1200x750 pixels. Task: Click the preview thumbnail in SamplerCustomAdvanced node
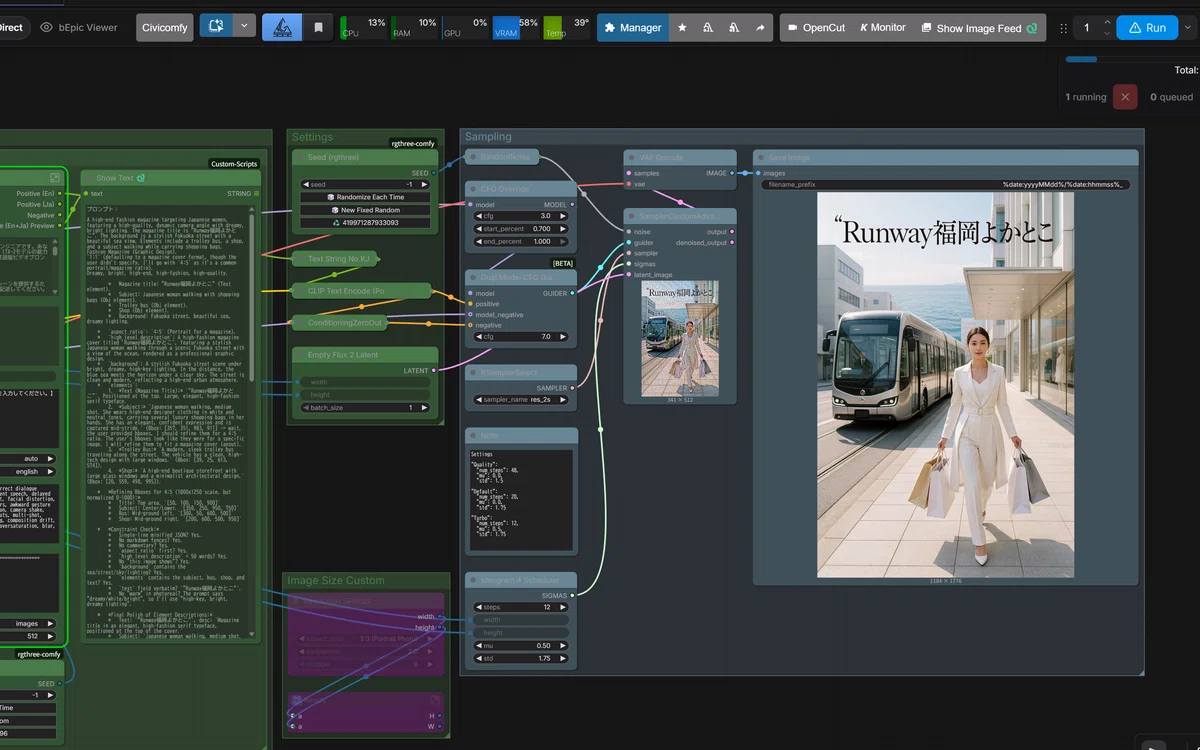point(679,338)
